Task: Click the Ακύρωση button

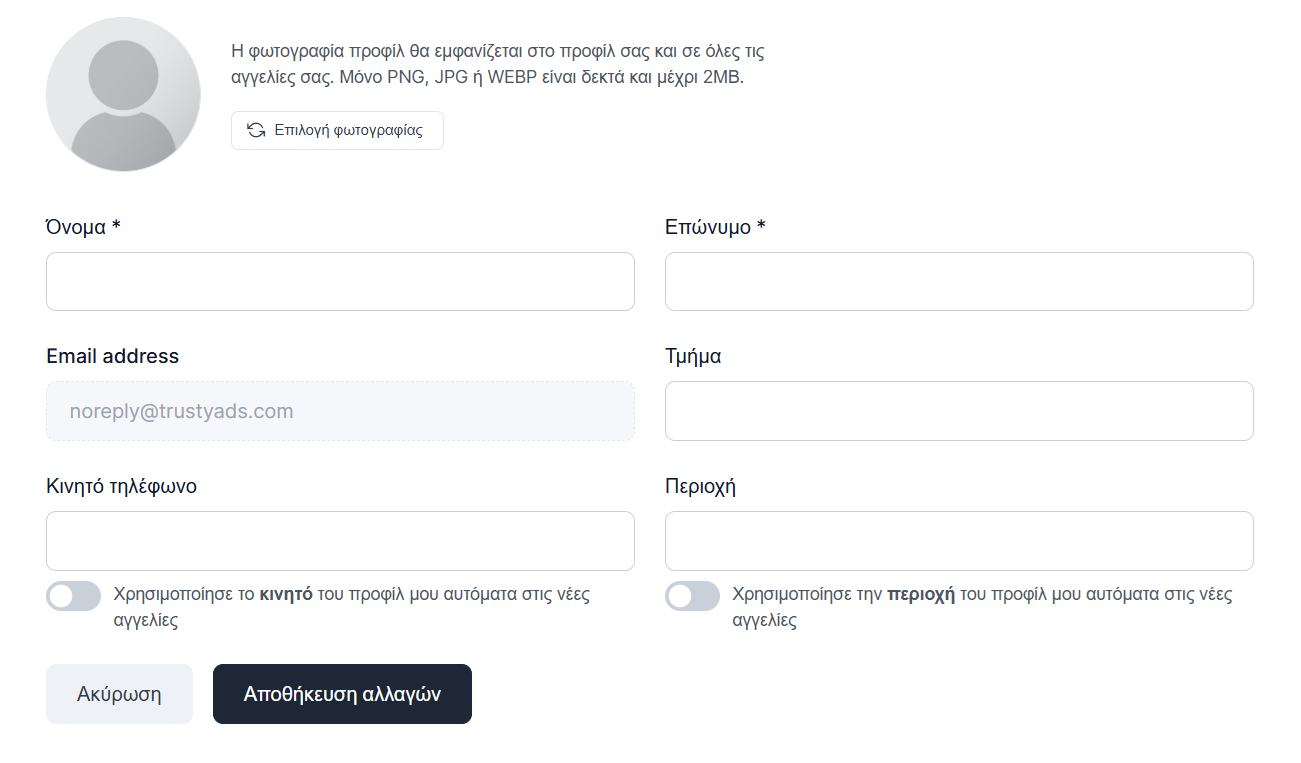Action: [x=119, y=694]
